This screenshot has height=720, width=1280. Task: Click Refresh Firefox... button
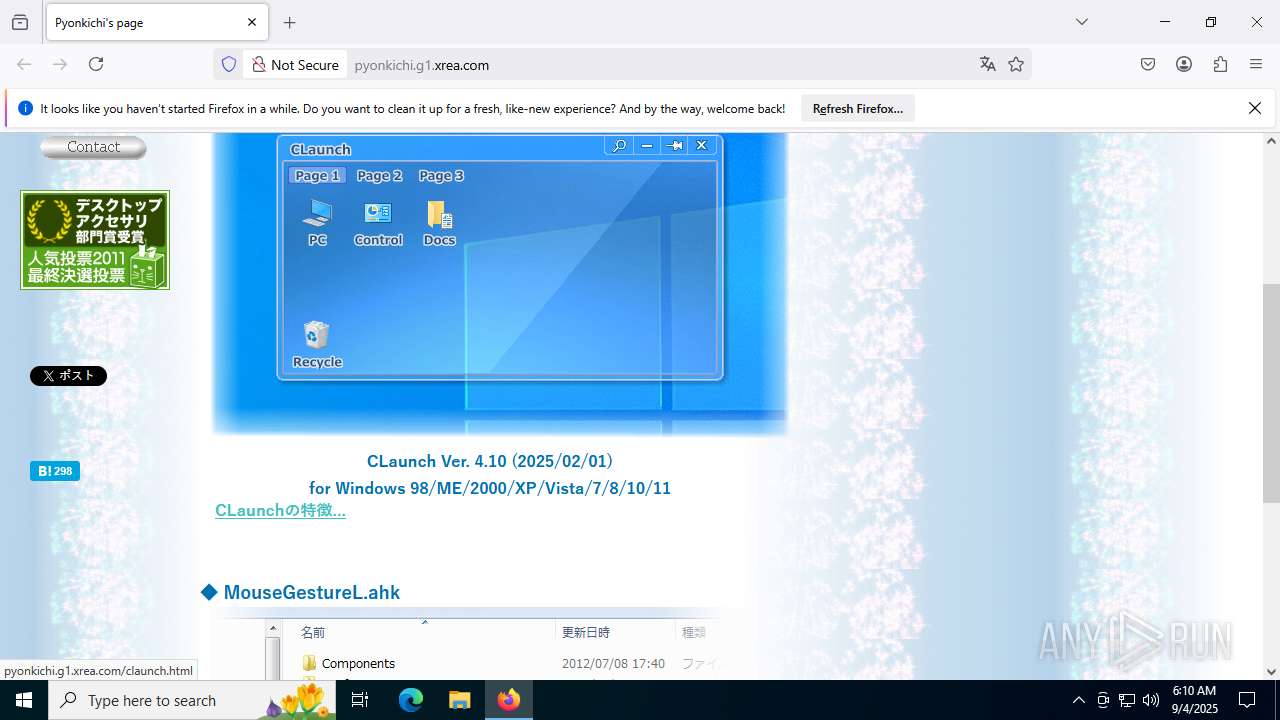tap(858, 108)
